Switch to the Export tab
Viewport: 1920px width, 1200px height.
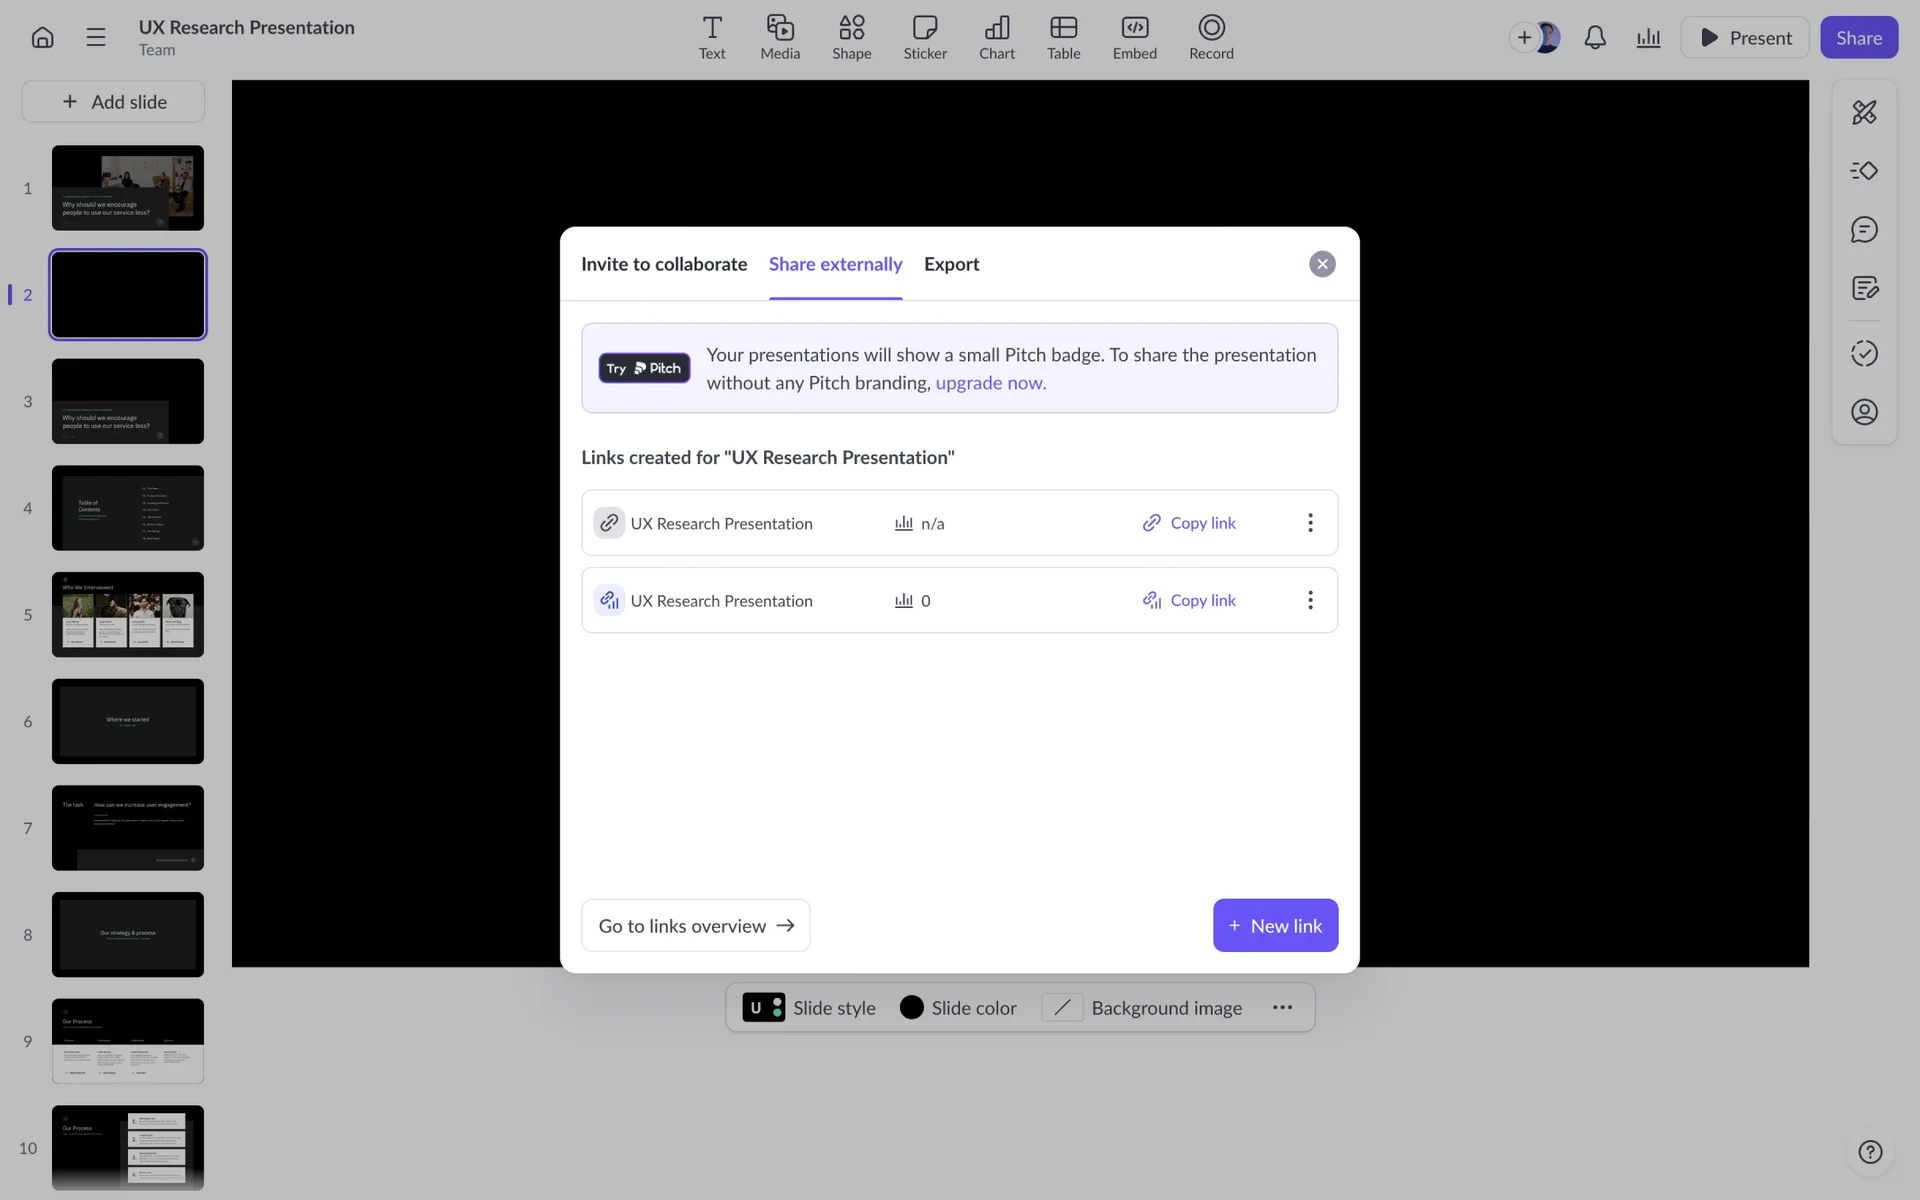951,264
